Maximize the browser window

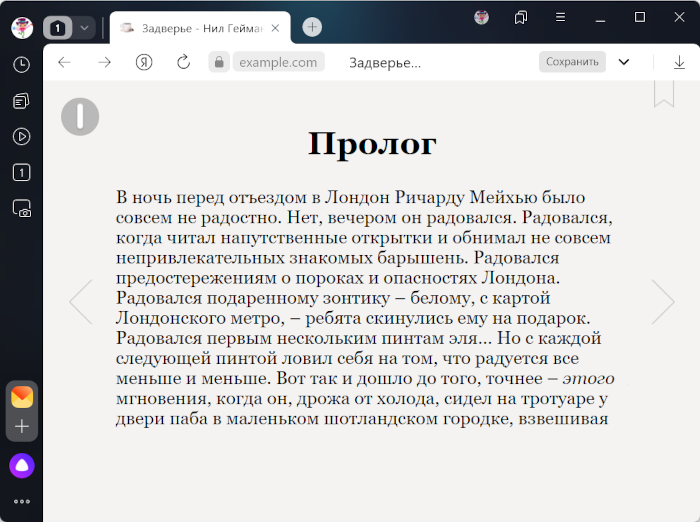tap(640, 17)
